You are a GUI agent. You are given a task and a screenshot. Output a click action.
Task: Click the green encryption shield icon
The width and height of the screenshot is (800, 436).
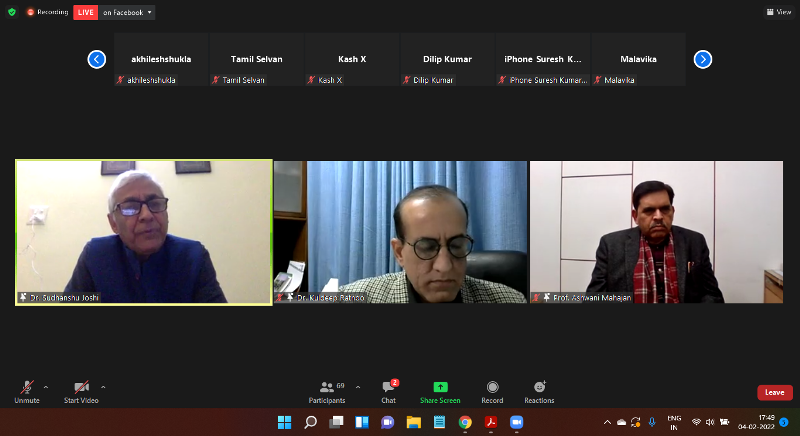[11, 12]
